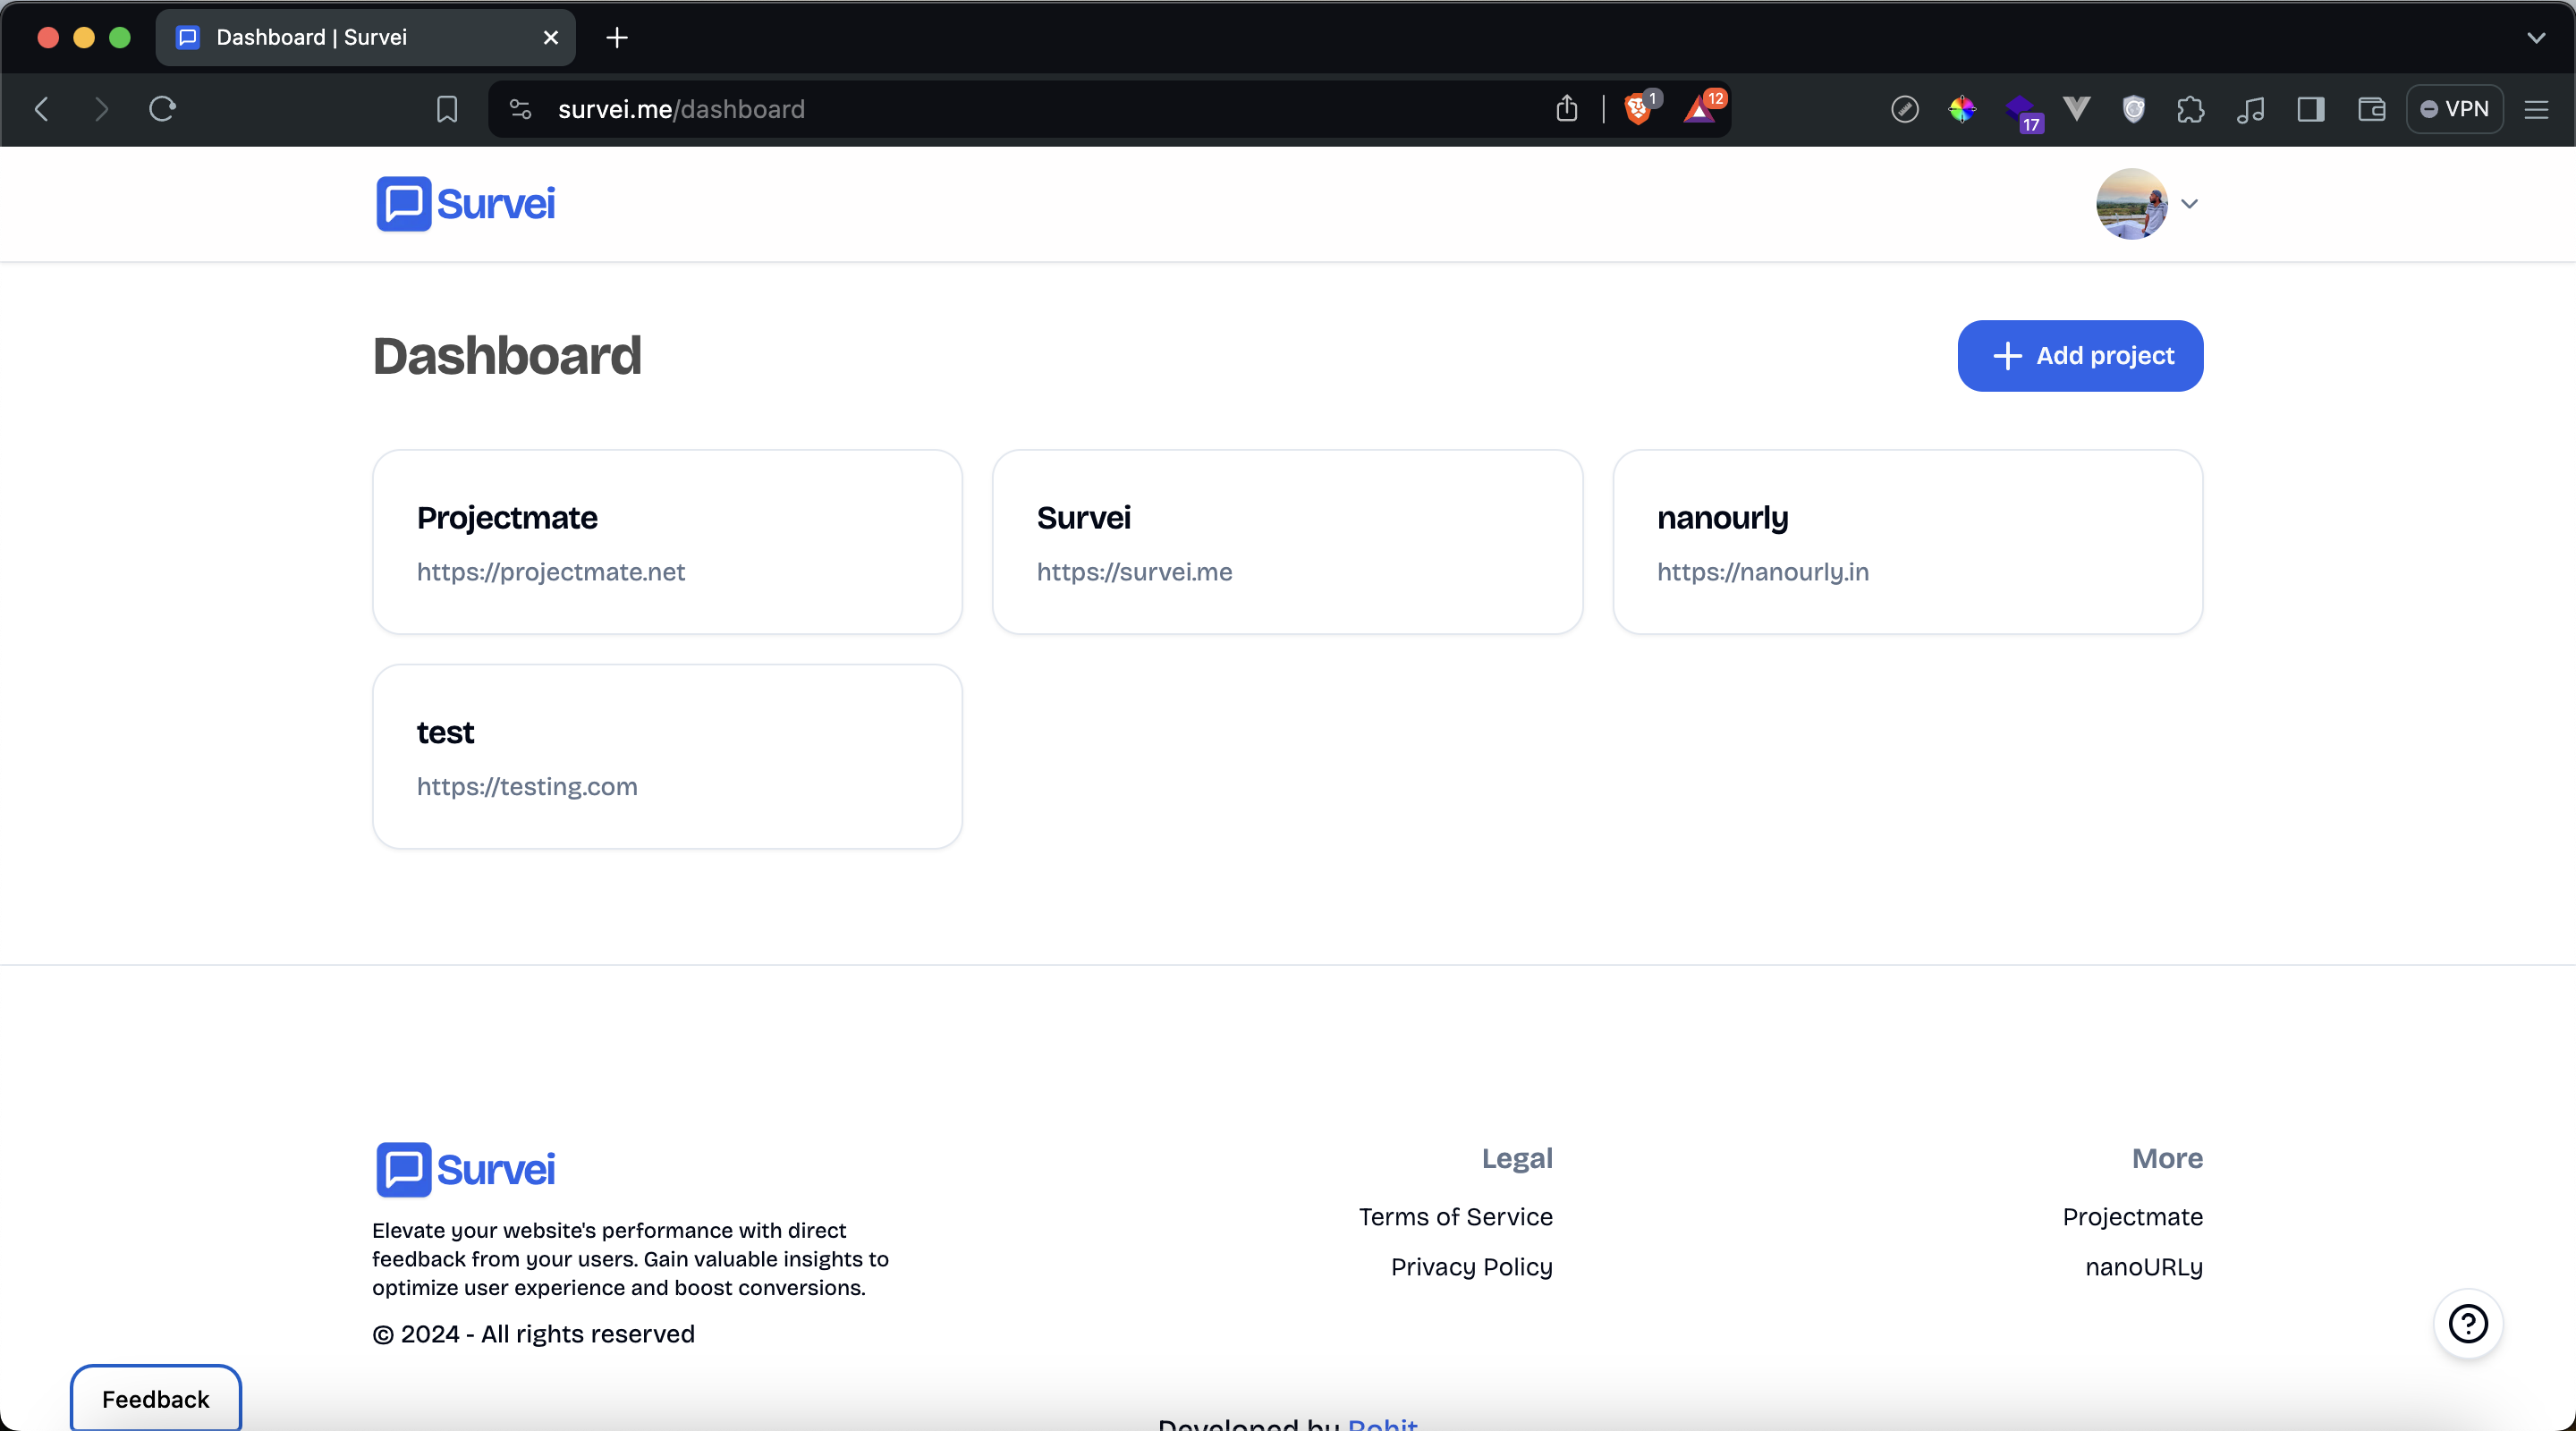2576x1431 pixels.
Task: Toggle the browser sidebar panel
Action: pos(2310,109)
